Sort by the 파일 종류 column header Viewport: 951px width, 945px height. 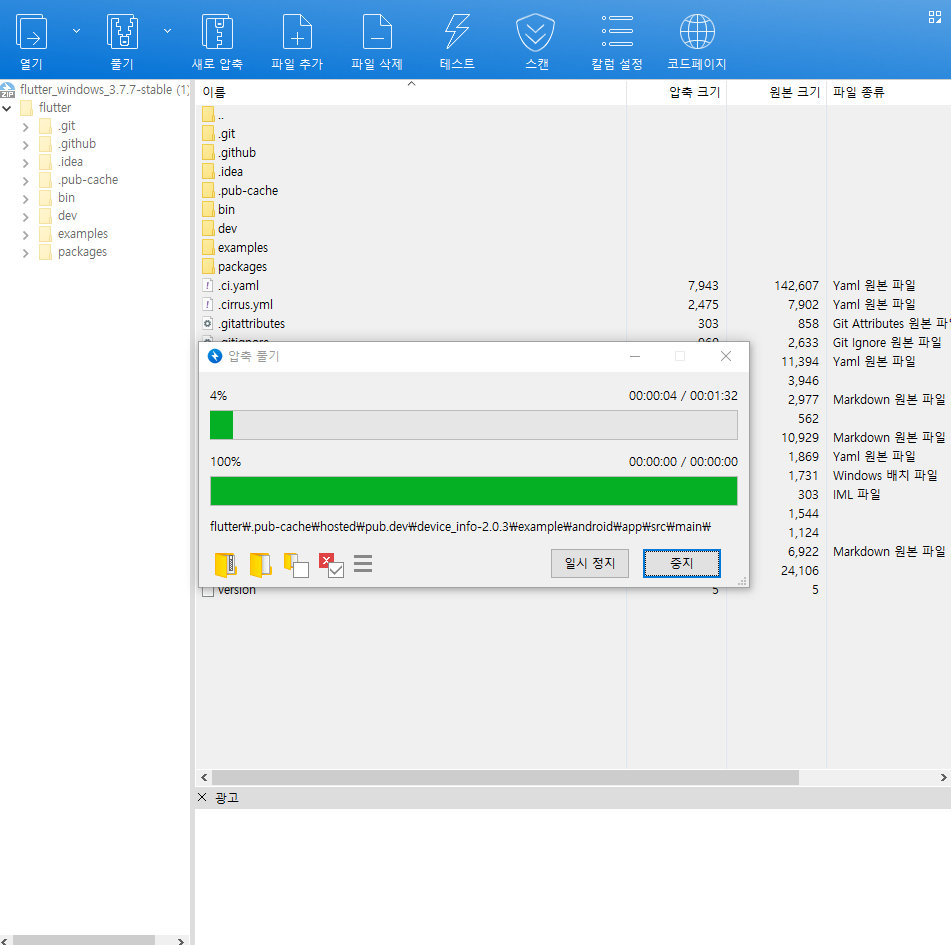tap(889, 92)
